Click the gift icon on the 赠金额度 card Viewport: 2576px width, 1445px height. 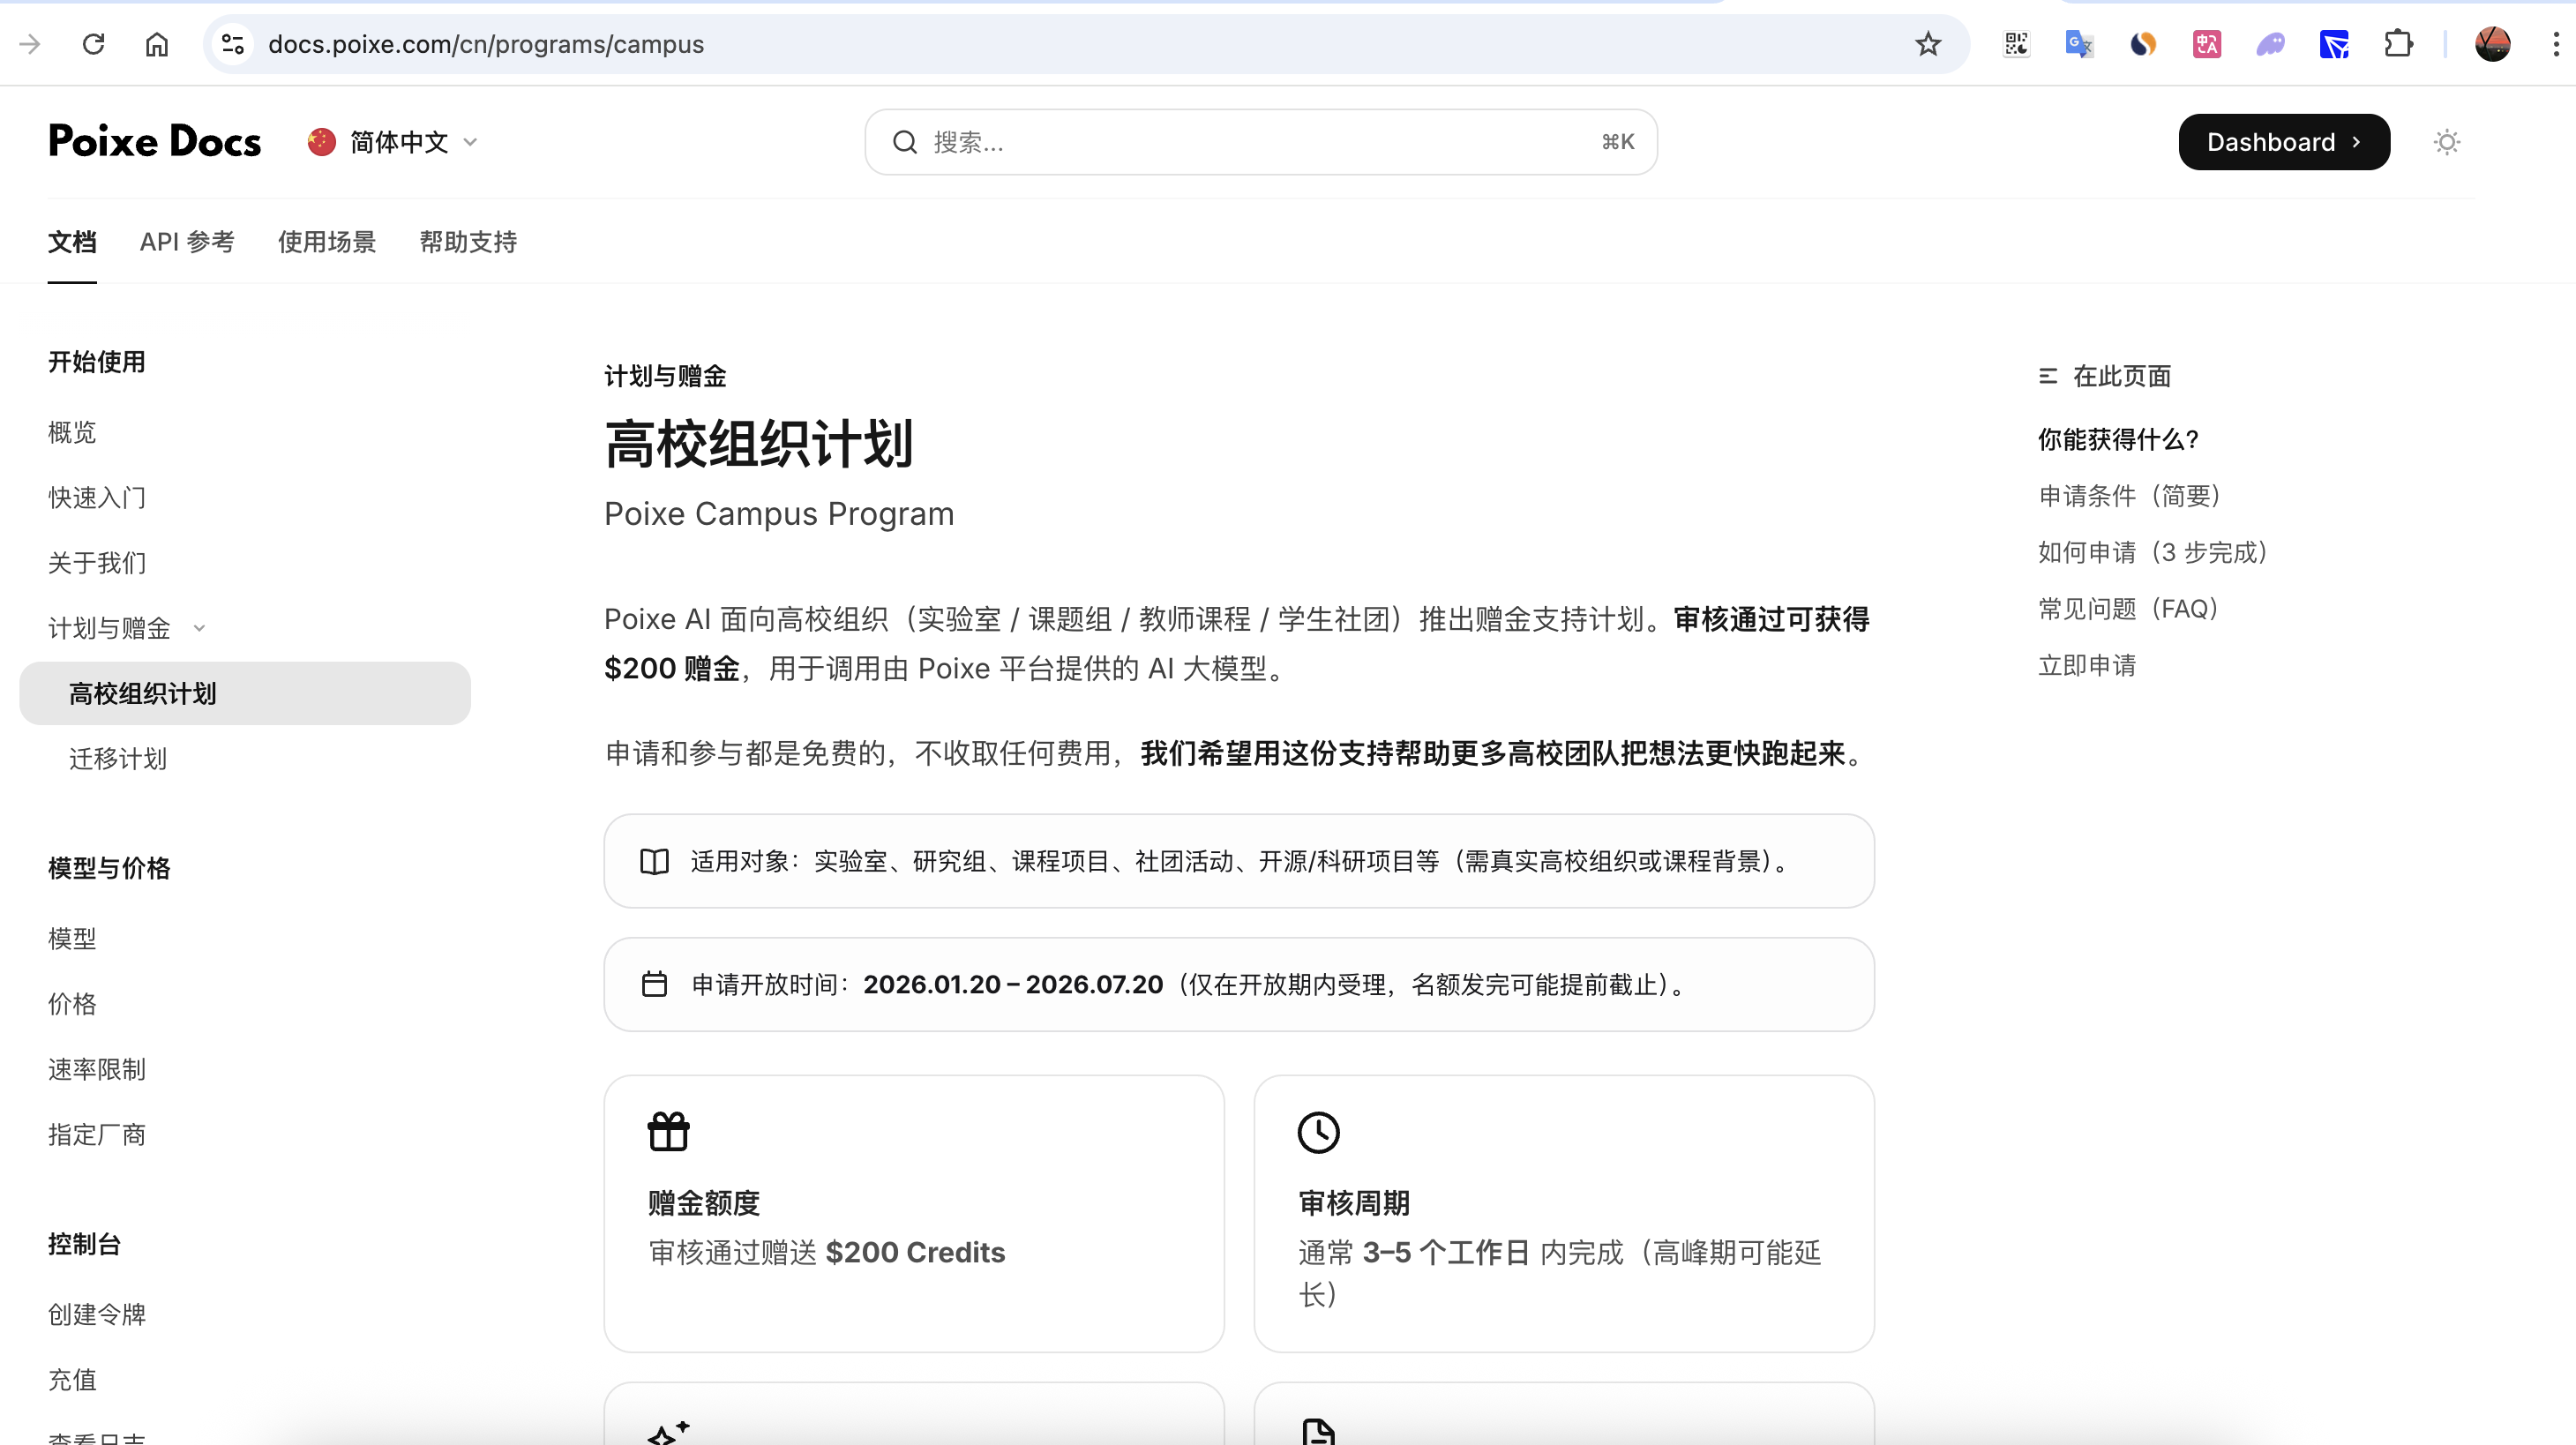pos(668,1132)
